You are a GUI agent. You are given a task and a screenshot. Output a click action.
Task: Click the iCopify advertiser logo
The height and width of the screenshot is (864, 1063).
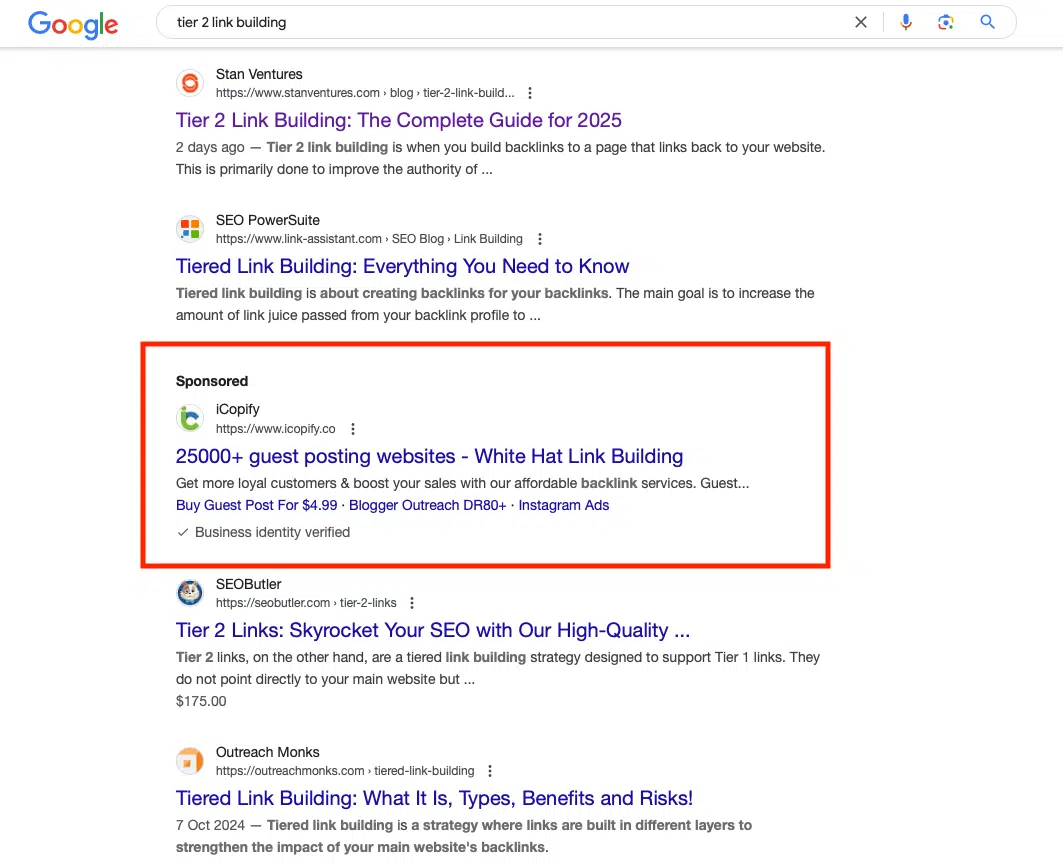(x=190, y=418)
